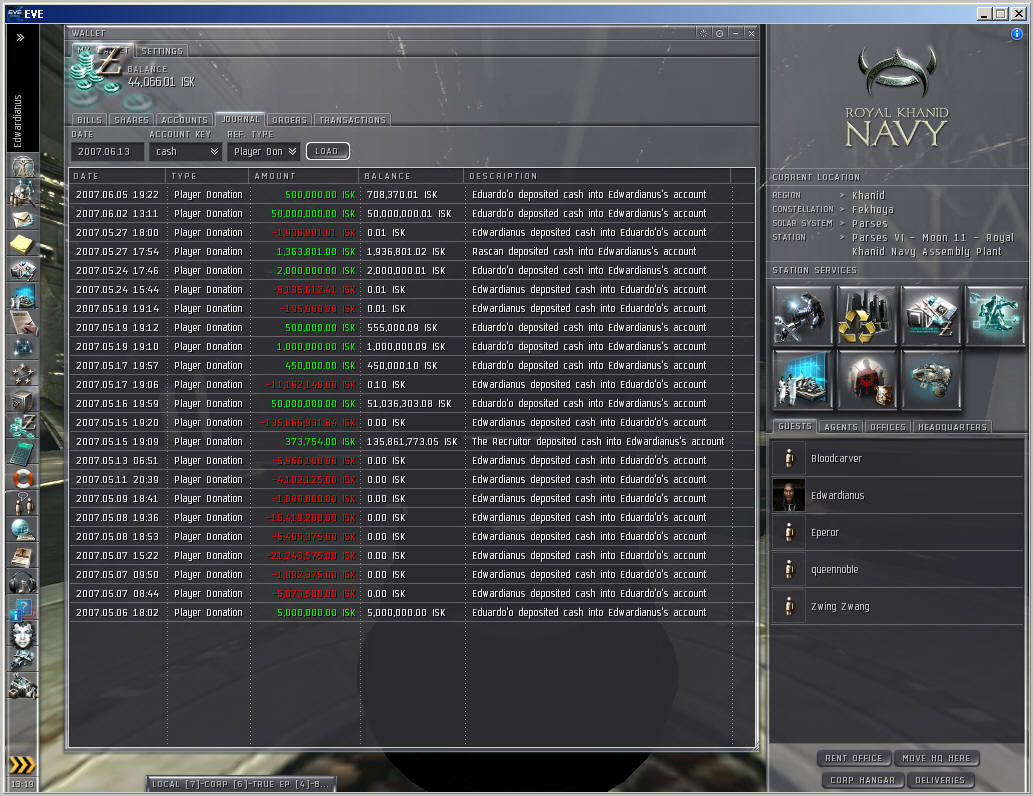Select guest Eperor in list
Image resolution: width=1033 pixels, height=796 pixels.
[897, 532]
